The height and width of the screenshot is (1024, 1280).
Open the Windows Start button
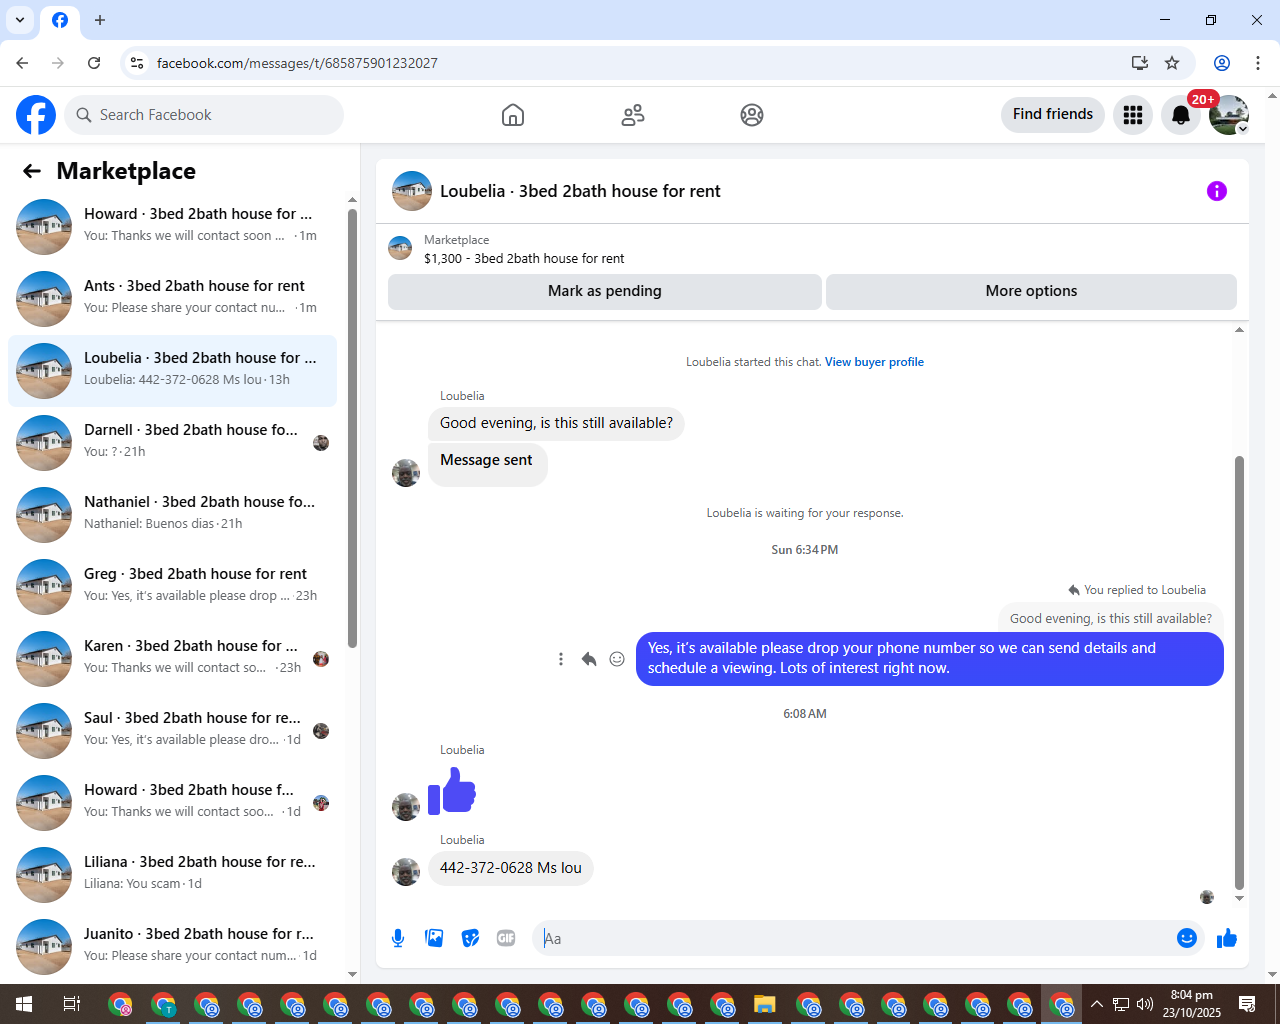(x=24, y=1004)
